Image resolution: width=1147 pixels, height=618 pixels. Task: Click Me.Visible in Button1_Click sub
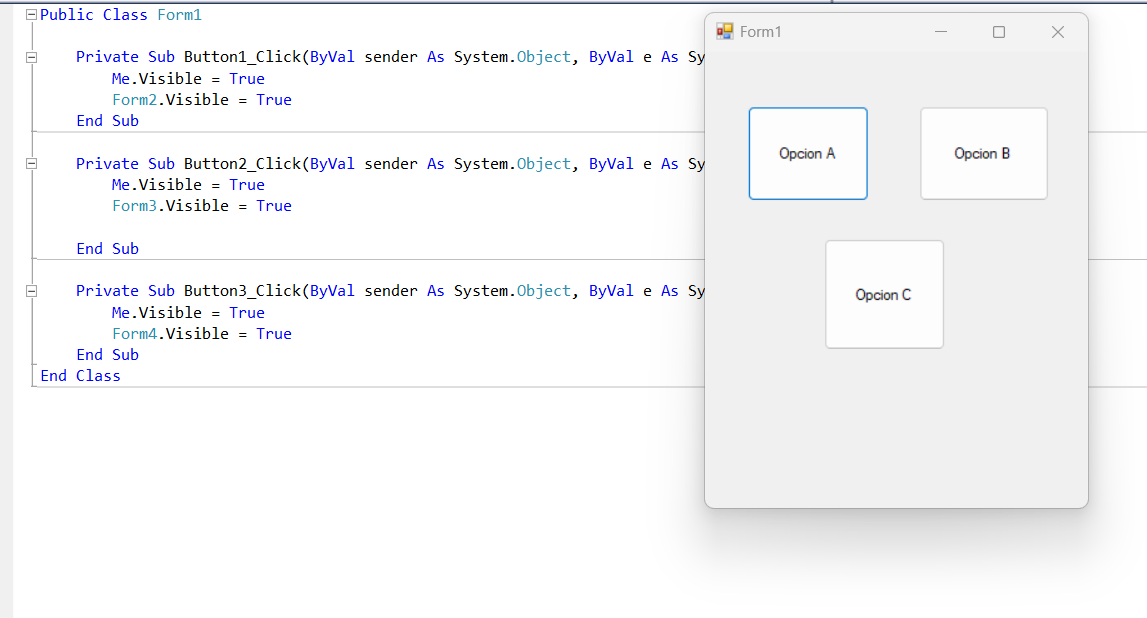tap(157, 78)
